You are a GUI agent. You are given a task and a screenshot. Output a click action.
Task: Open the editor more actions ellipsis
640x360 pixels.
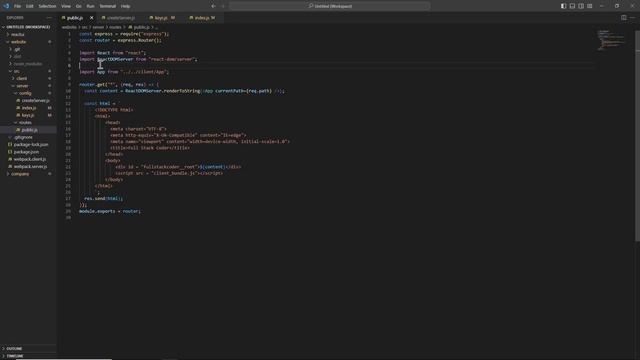[x=632, y=18]
